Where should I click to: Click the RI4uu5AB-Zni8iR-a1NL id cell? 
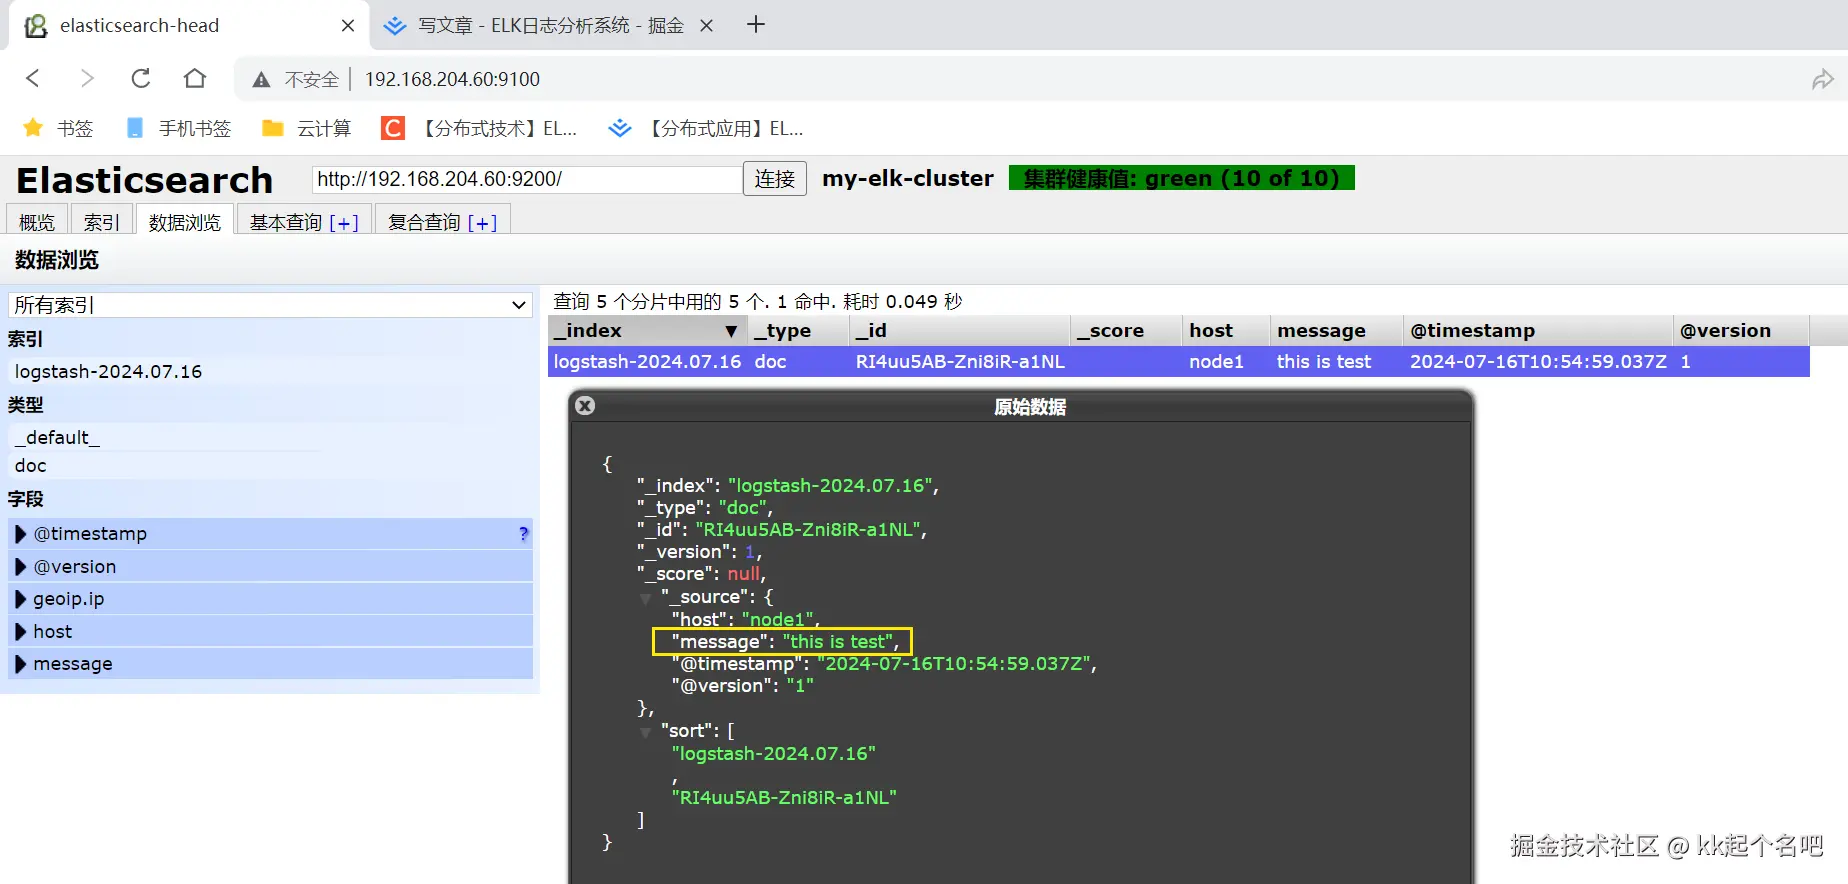960,362
